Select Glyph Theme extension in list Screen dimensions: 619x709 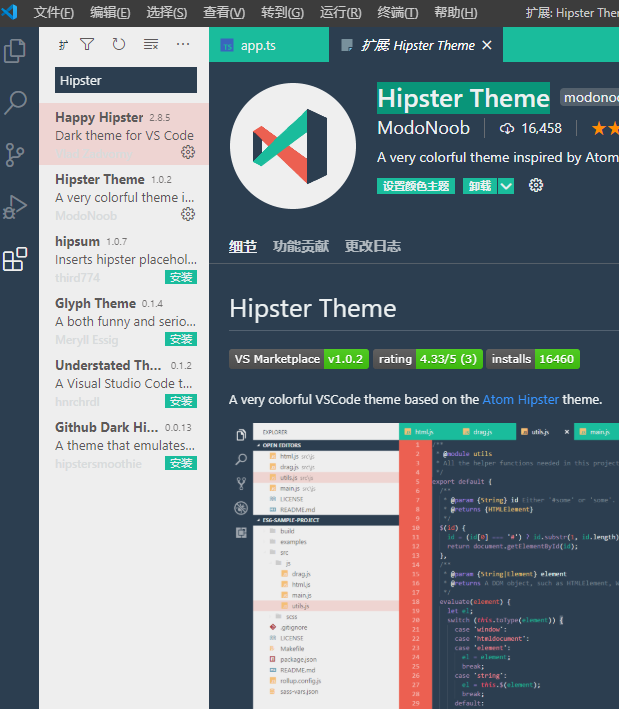(124, 320)
